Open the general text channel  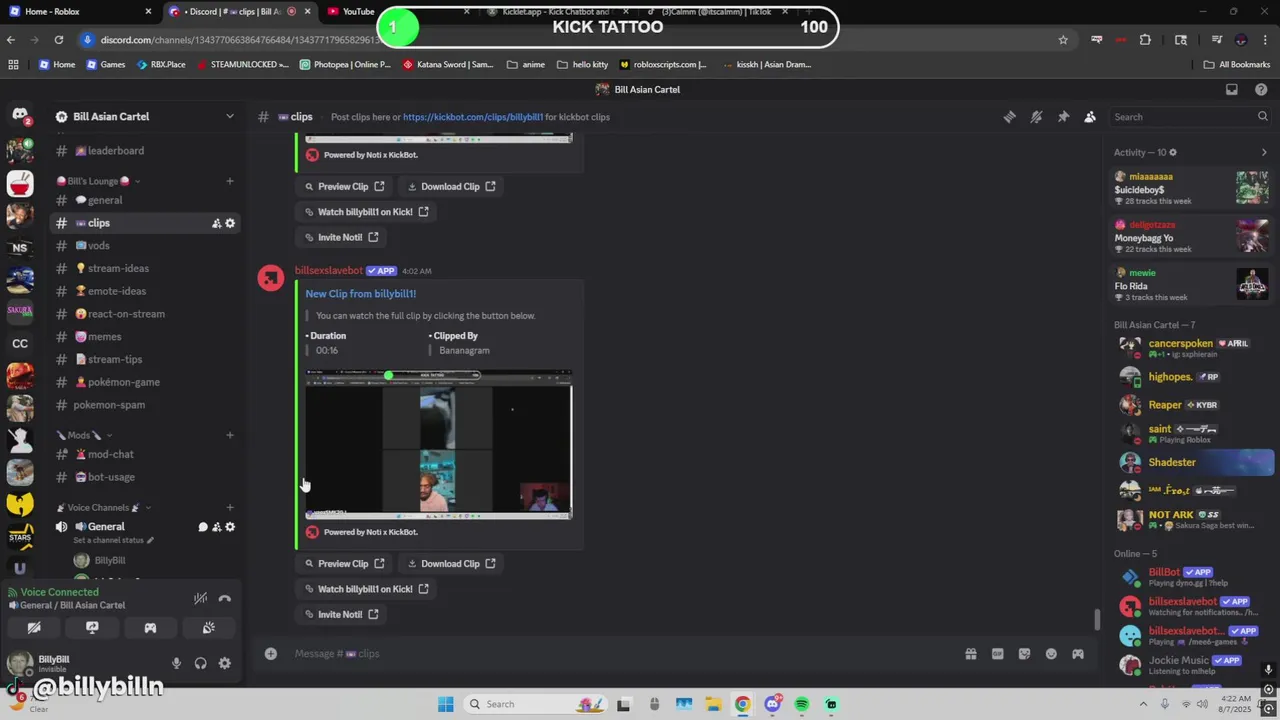pyautogui.click(x=144, y=200)
